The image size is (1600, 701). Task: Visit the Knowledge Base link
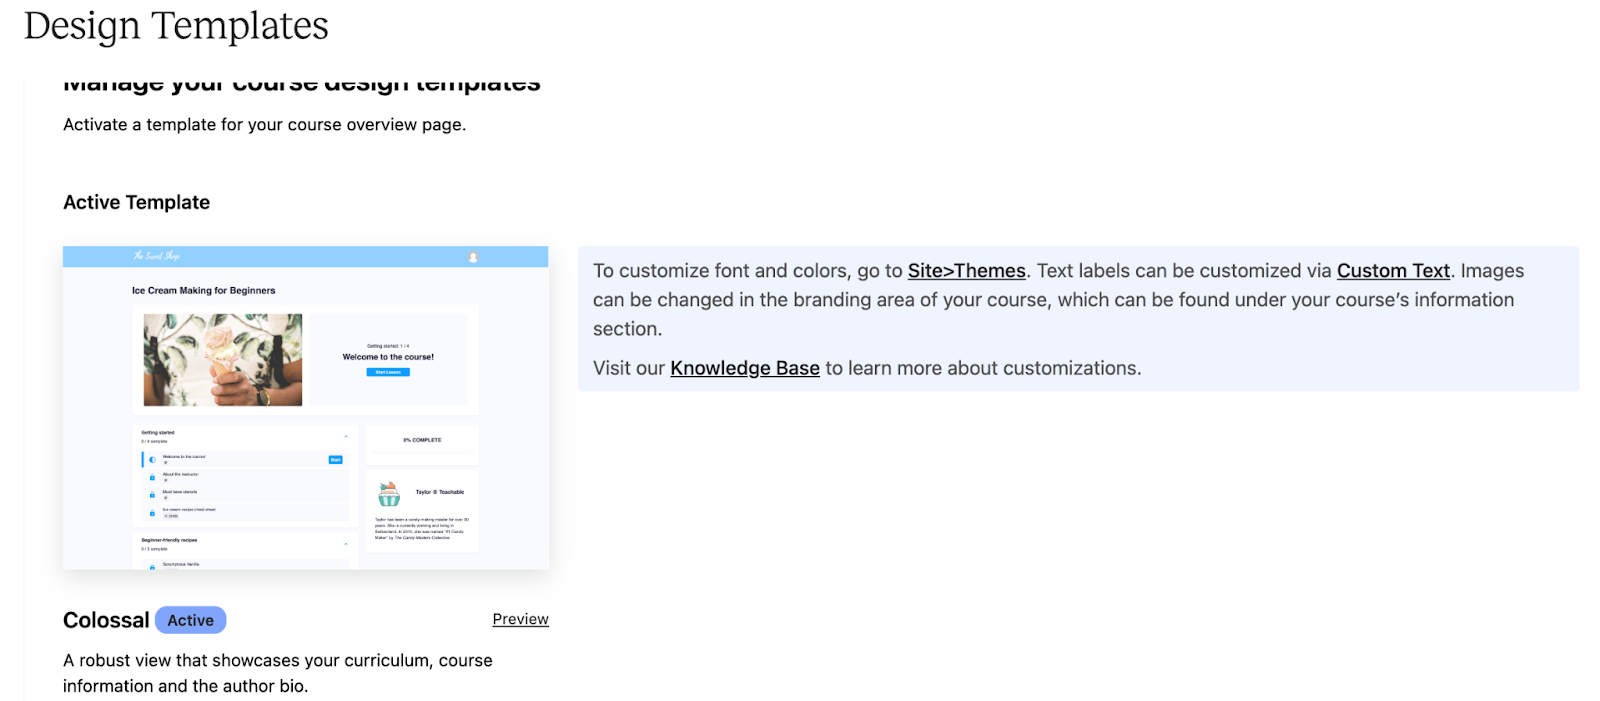point(744,368)
